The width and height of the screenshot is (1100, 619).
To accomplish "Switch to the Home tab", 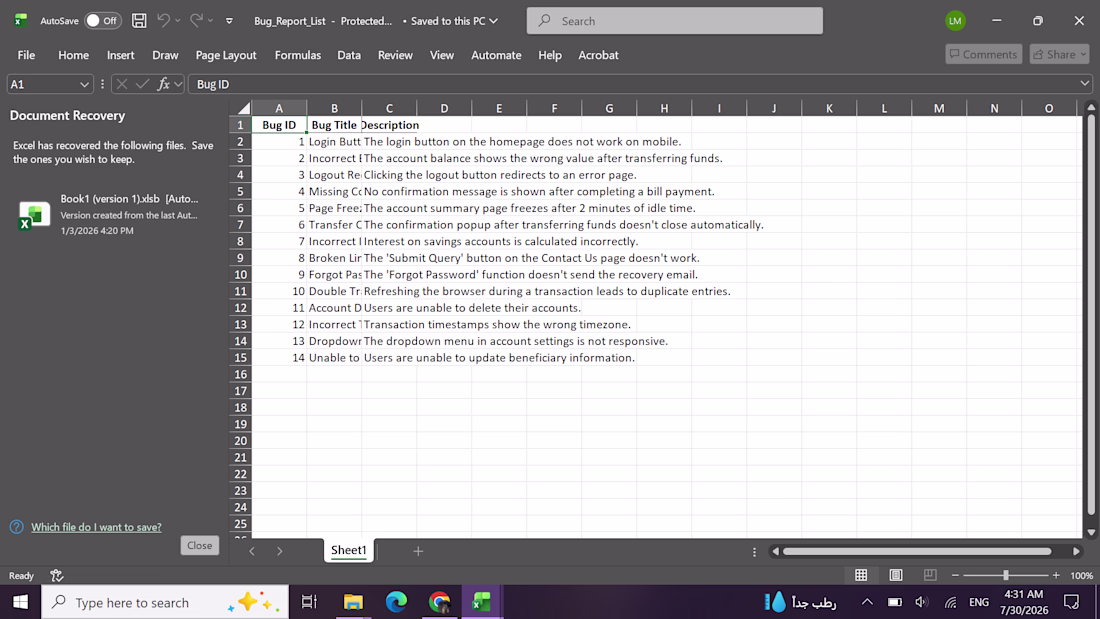I will point(73,55).
